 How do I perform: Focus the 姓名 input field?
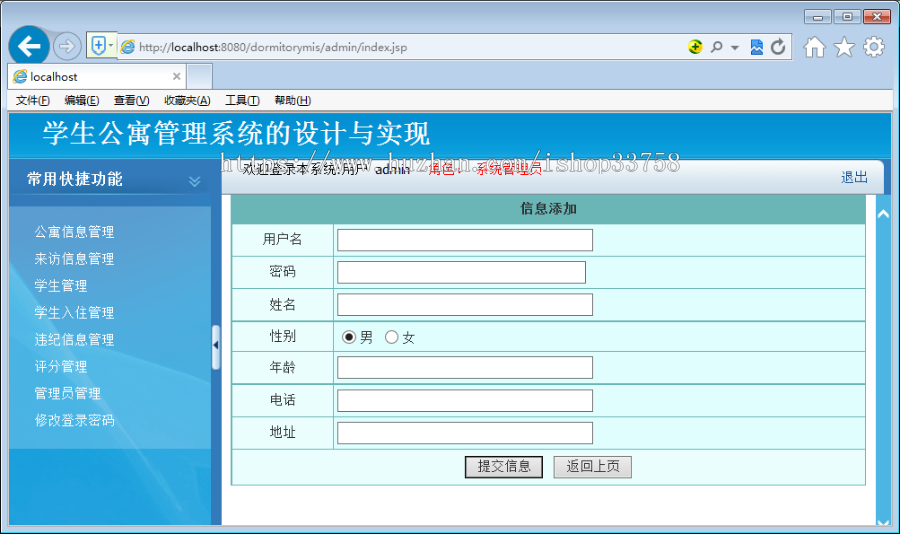tap(465, 305)
